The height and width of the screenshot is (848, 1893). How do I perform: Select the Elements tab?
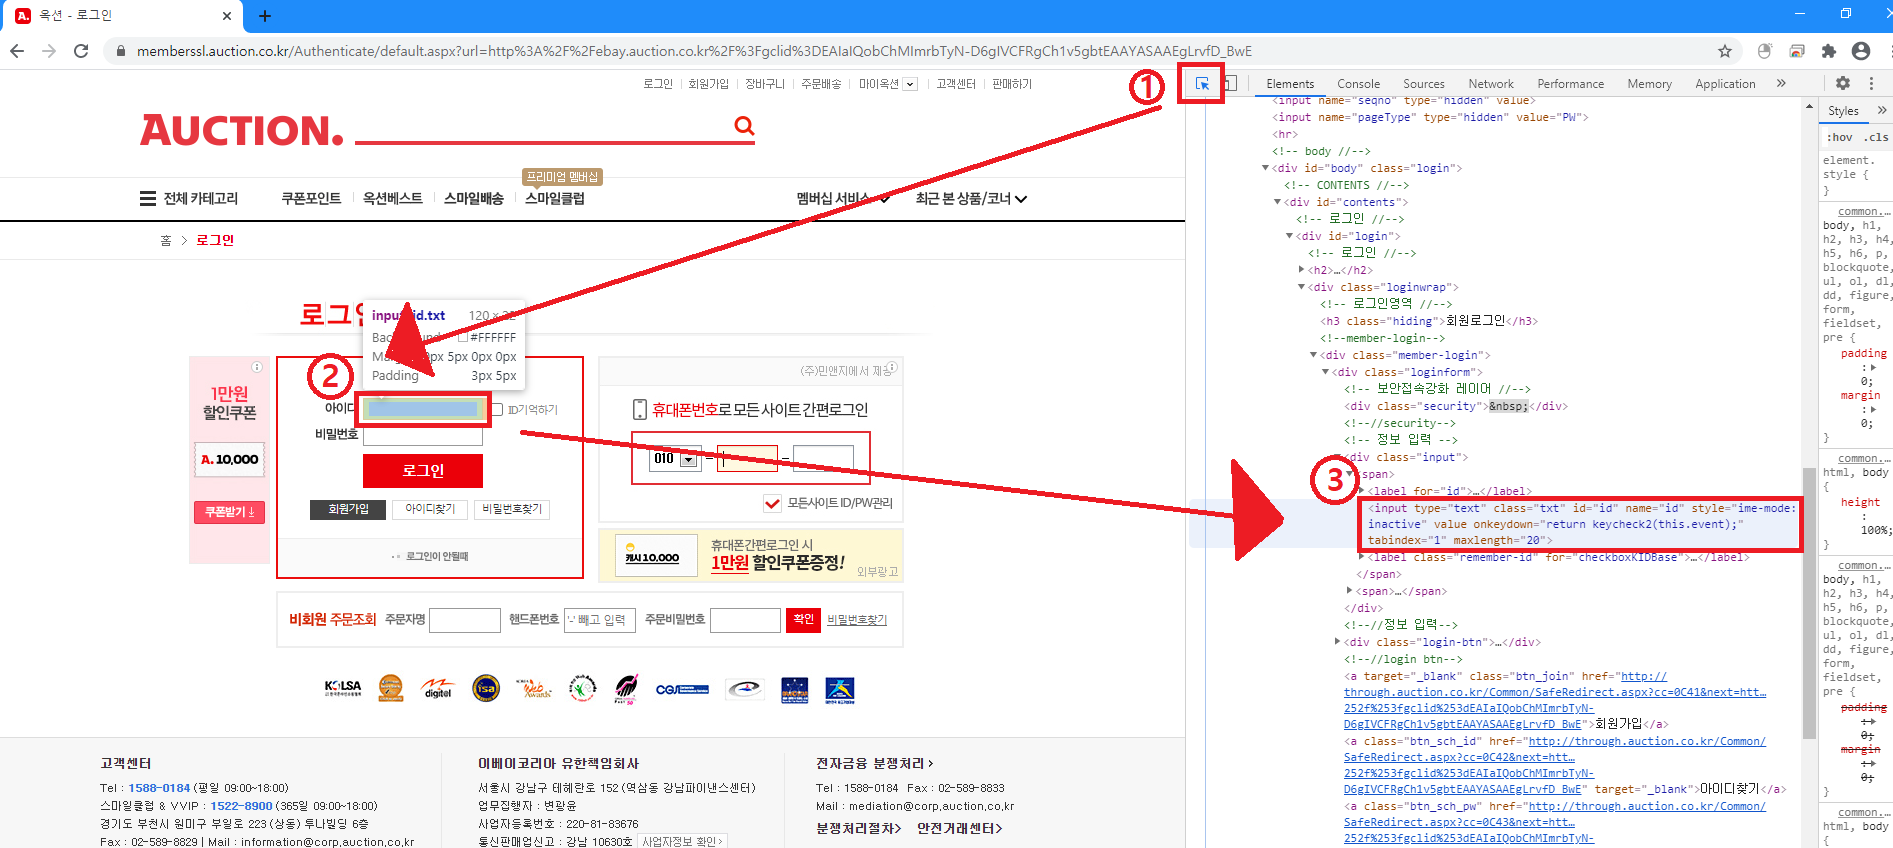1290,84
